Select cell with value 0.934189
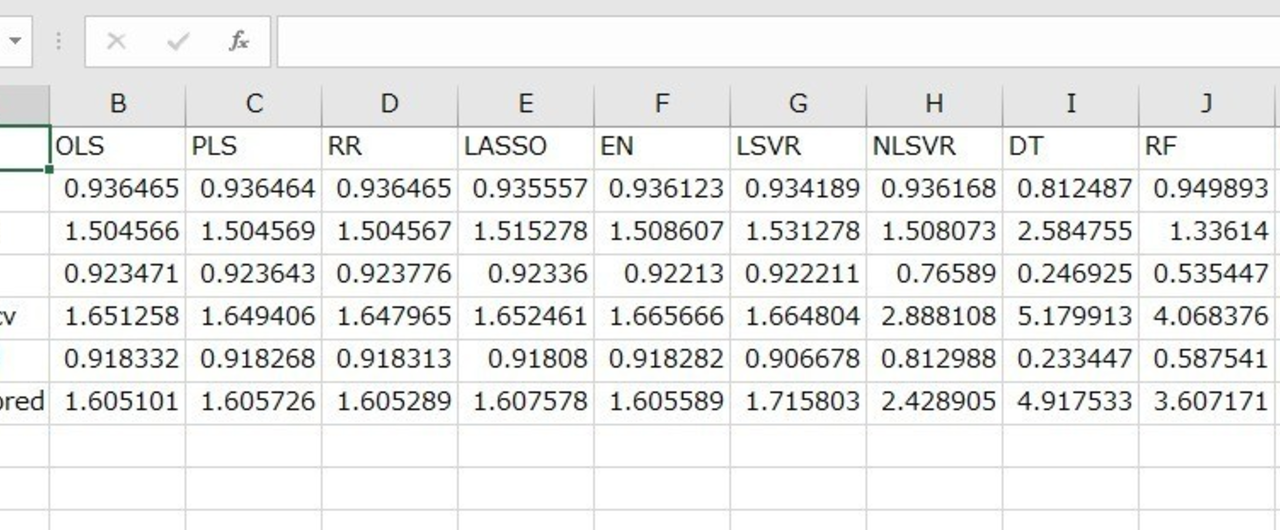This screenshot has width=1280, height=530. coord(798,189)
